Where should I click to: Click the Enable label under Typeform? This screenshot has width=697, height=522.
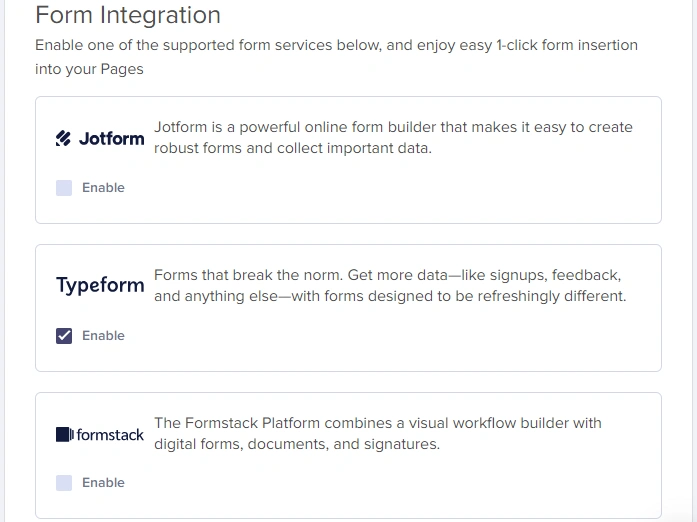[x=103, y=336]
